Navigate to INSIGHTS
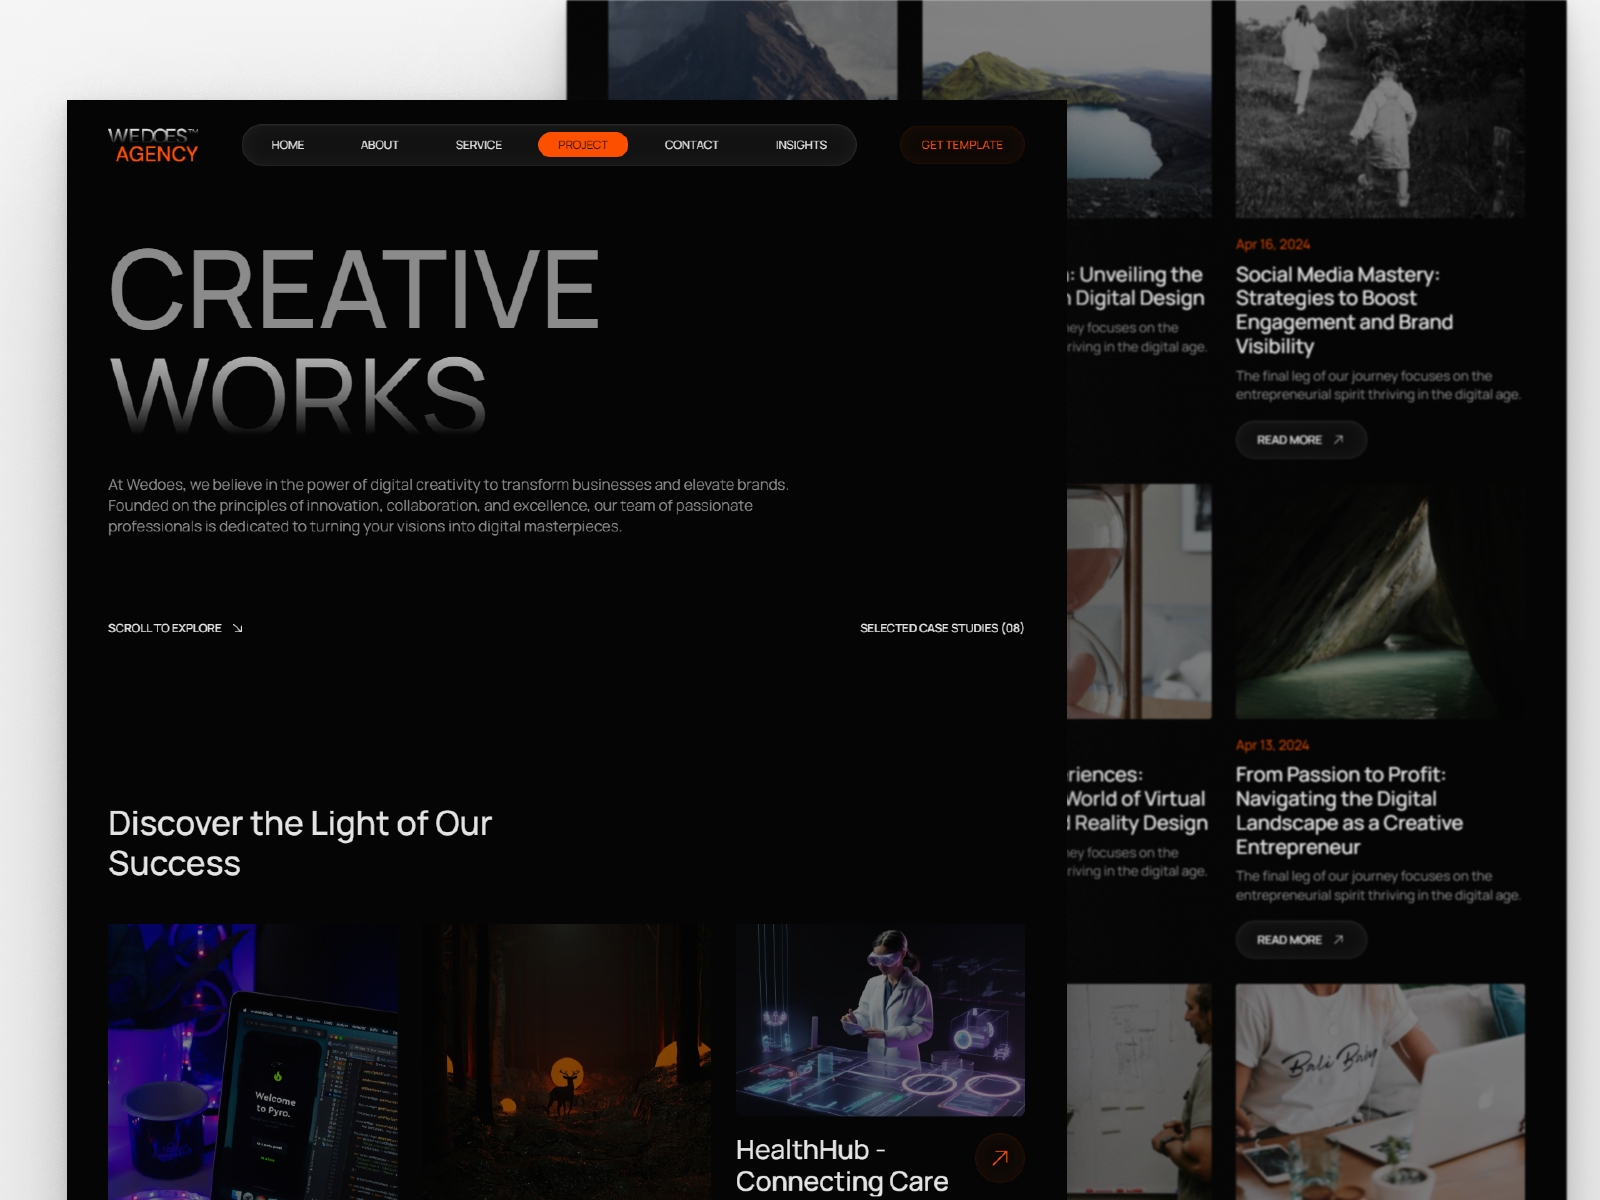 (x=802, y=144)
